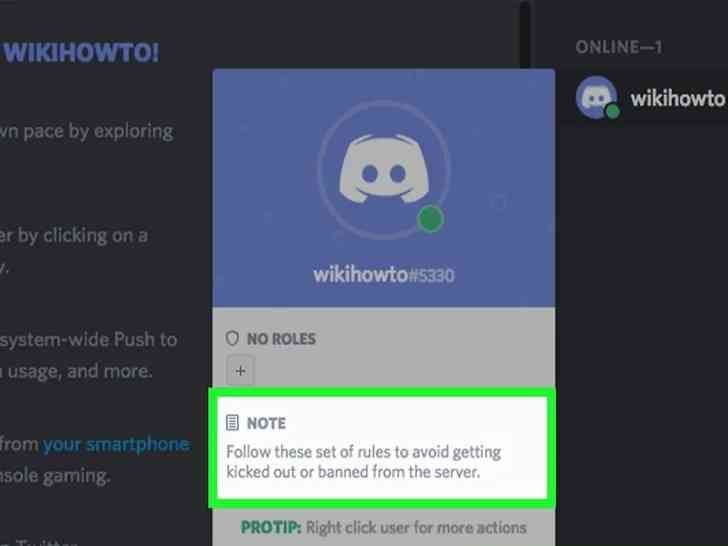Click the NO ROLES label
728x546 pixels.
281,339
